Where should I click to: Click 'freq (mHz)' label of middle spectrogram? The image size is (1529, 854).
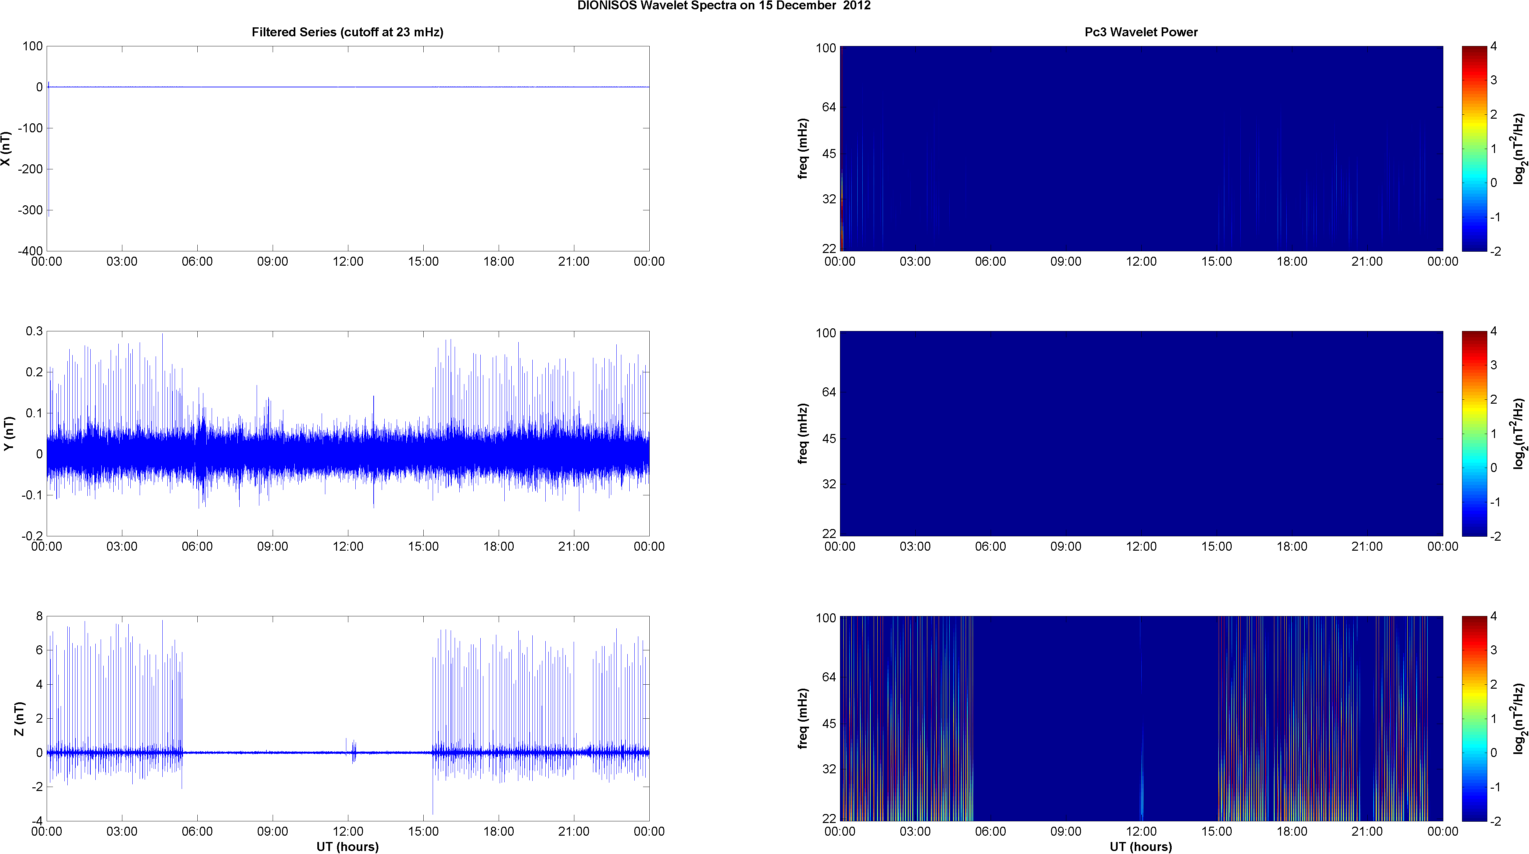803,434
